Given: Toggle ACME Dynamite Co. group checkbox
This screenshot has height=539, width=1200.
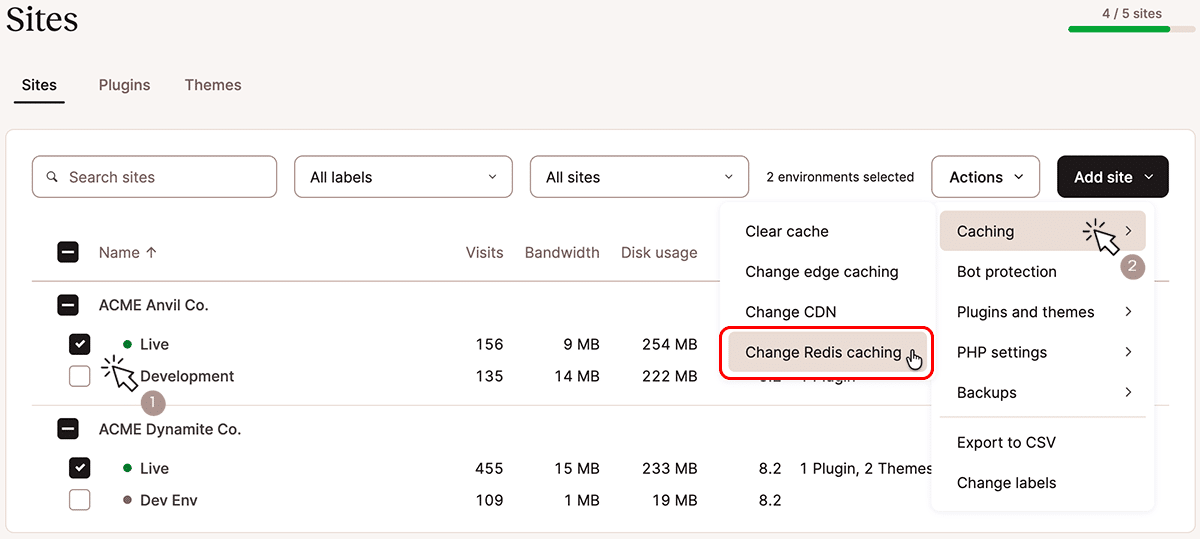Looking at the screenshot, I should point(68,429).
